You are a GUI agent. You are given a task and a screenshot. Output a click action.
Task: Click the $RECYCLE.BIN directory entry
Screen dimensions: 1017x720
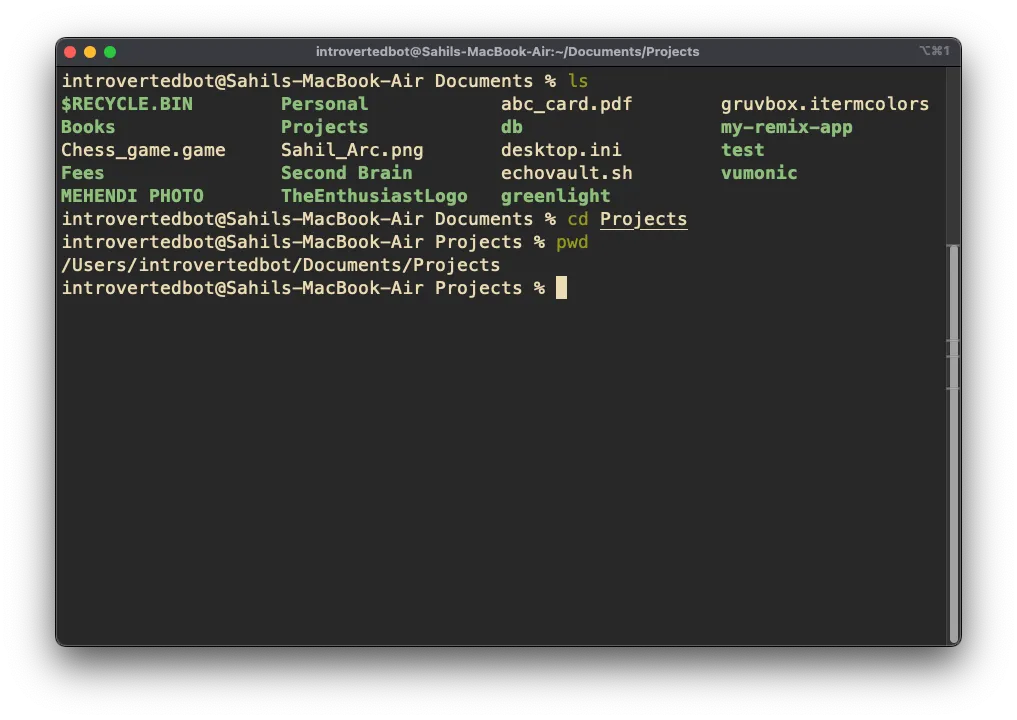click(126, 104)
